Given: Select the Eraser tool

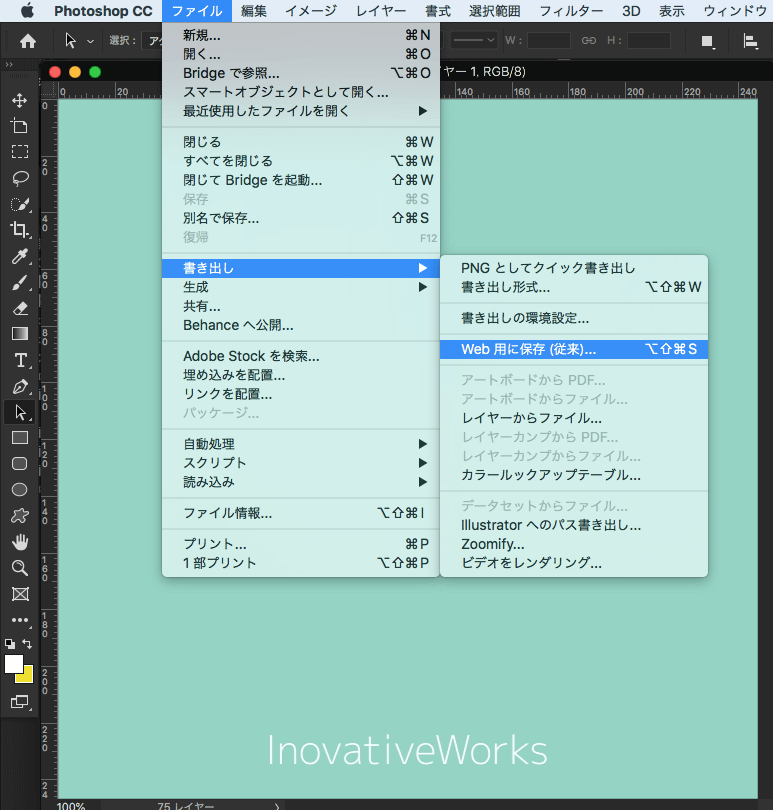Looking at the screenshot, I should click(20, 308).
